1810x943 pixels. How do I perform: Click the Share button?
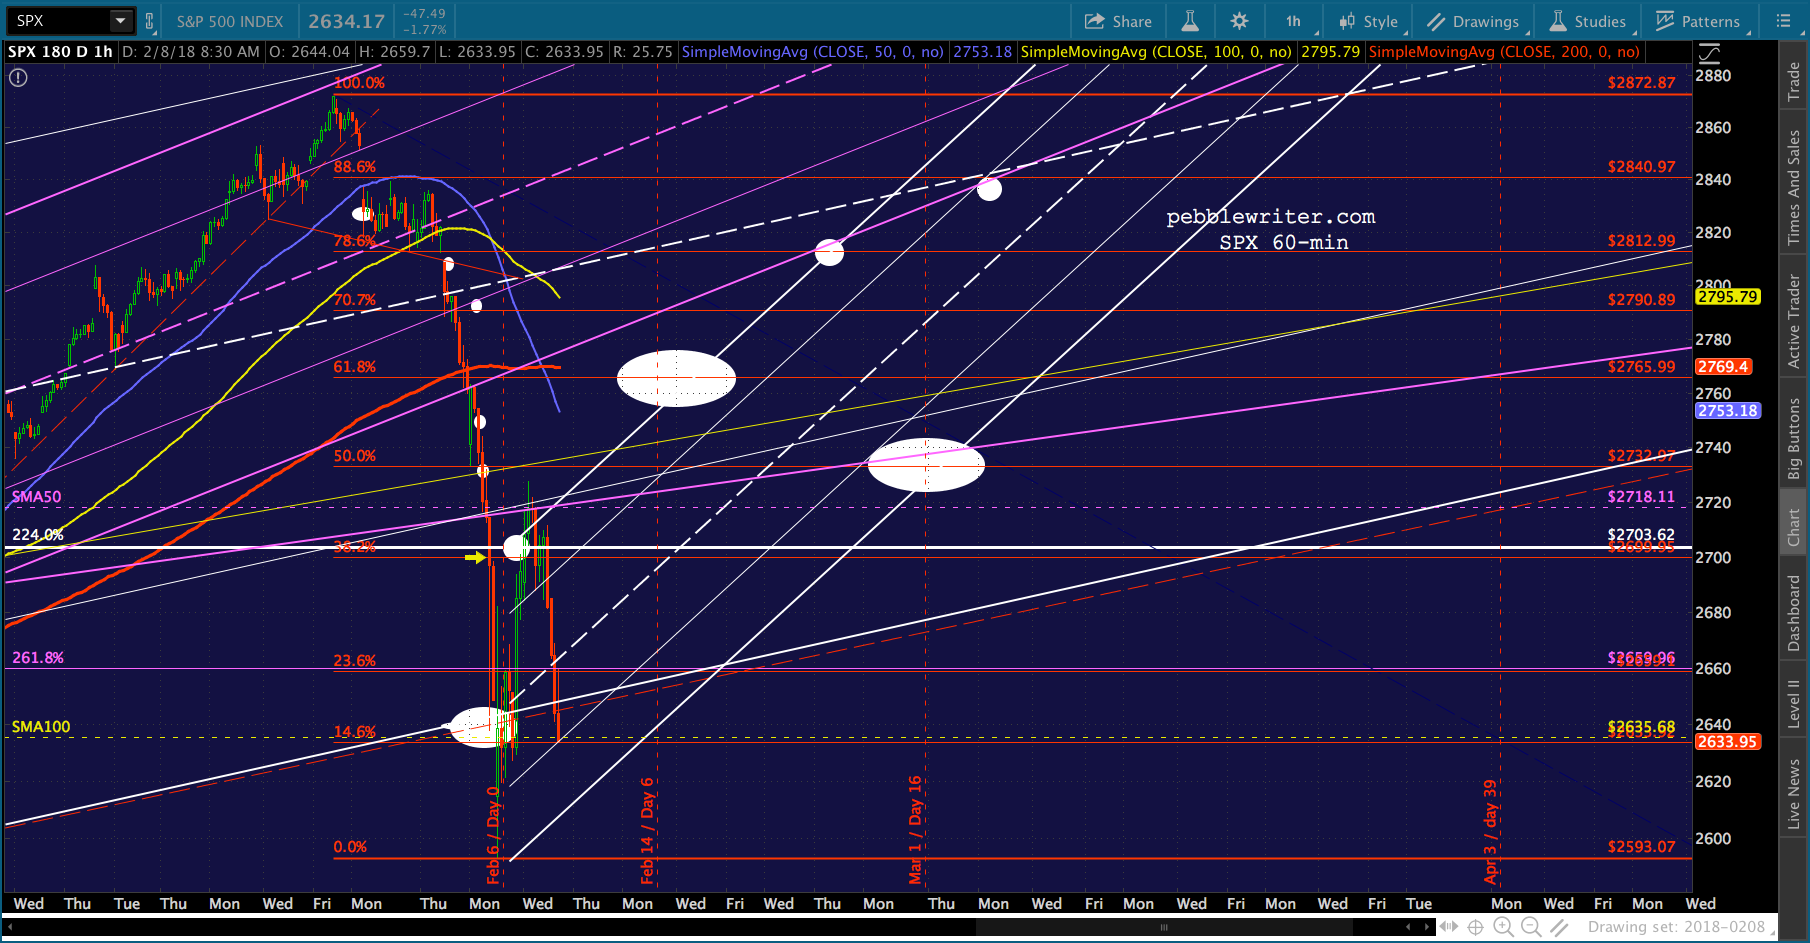click(1118, 21)
